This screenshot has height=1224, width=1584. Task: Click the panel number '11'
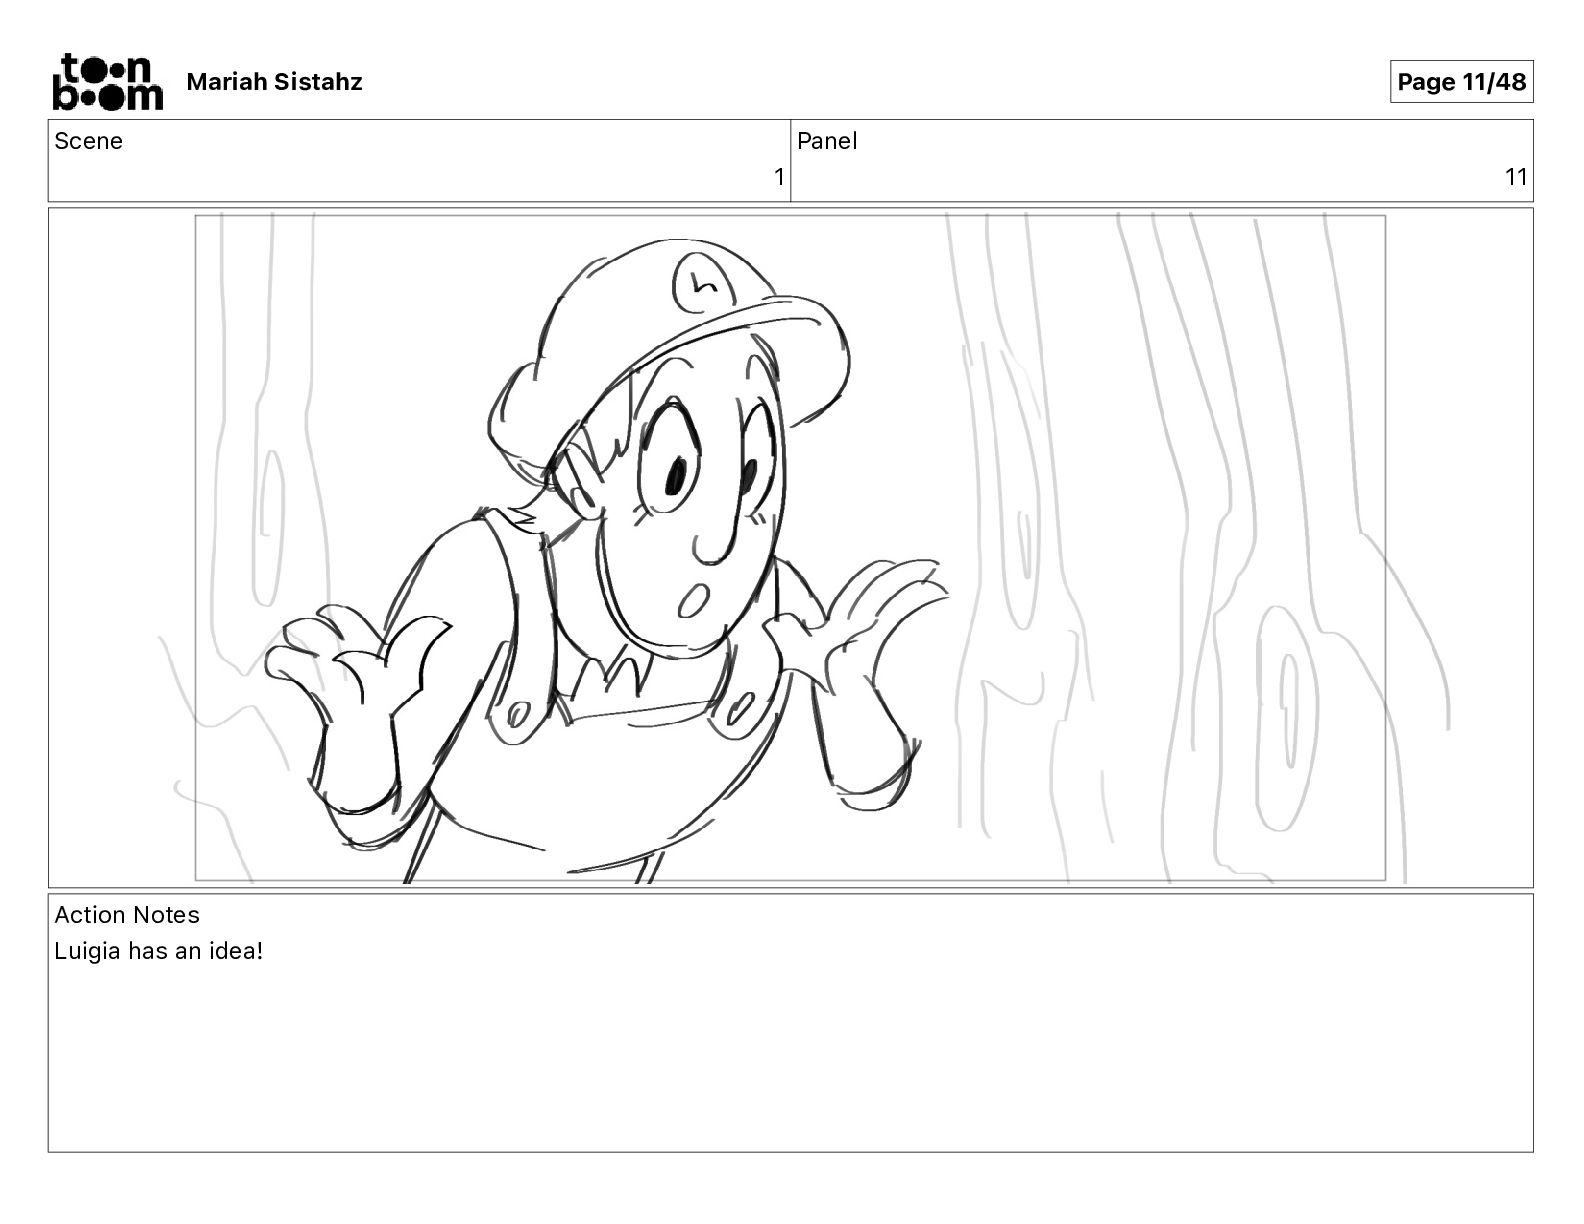click(1516, 177)
